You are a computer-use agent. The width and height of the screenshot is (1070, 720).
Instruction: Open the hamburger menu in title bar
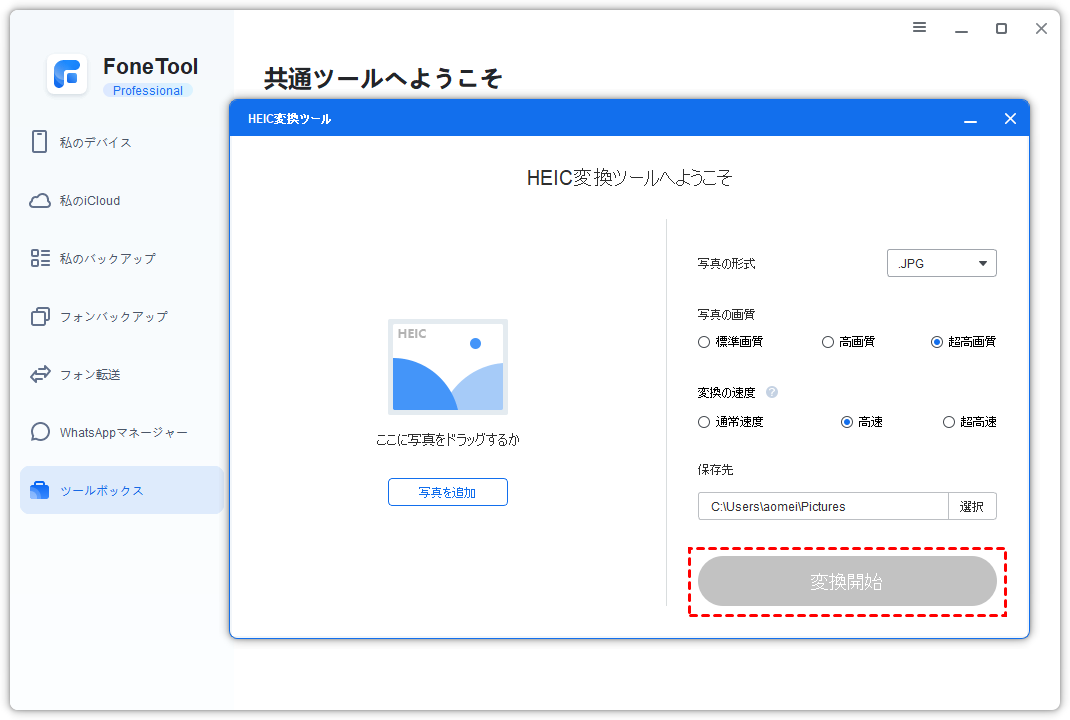920,28
